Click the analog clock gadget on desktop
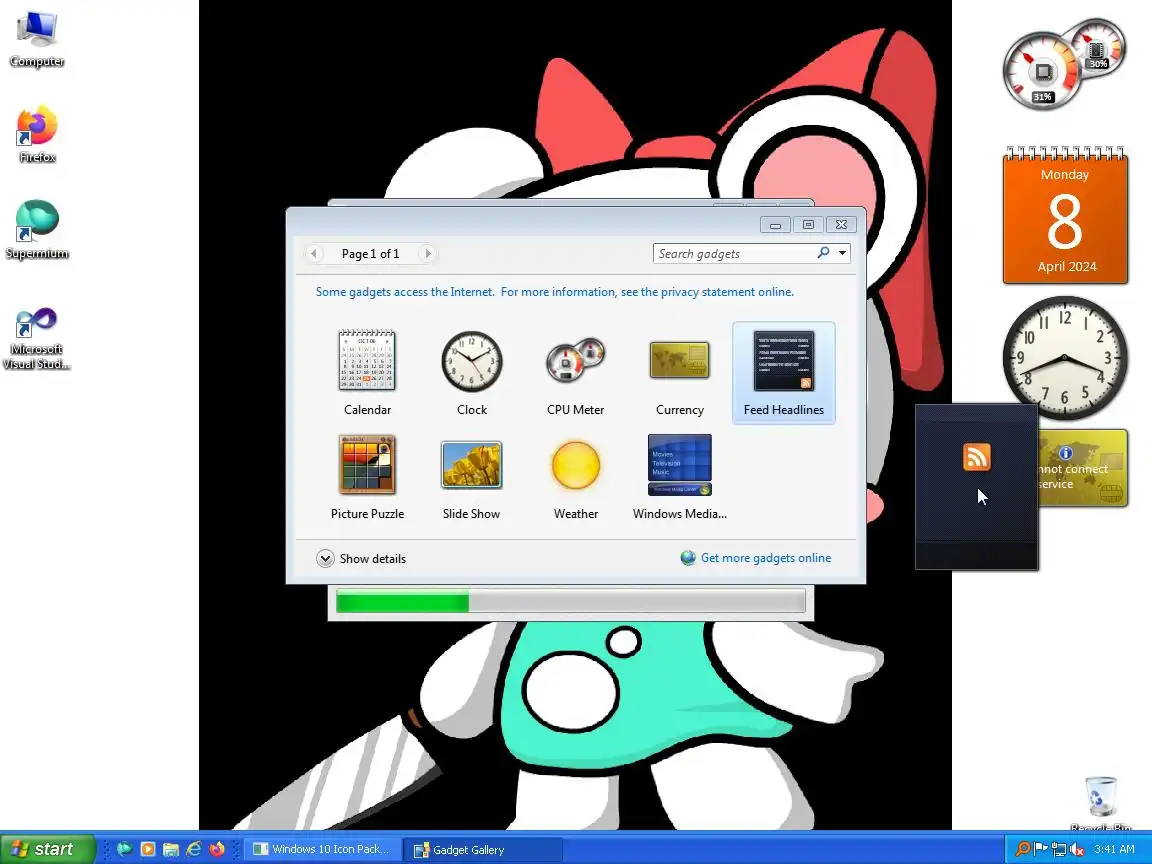 point(1065,358)
